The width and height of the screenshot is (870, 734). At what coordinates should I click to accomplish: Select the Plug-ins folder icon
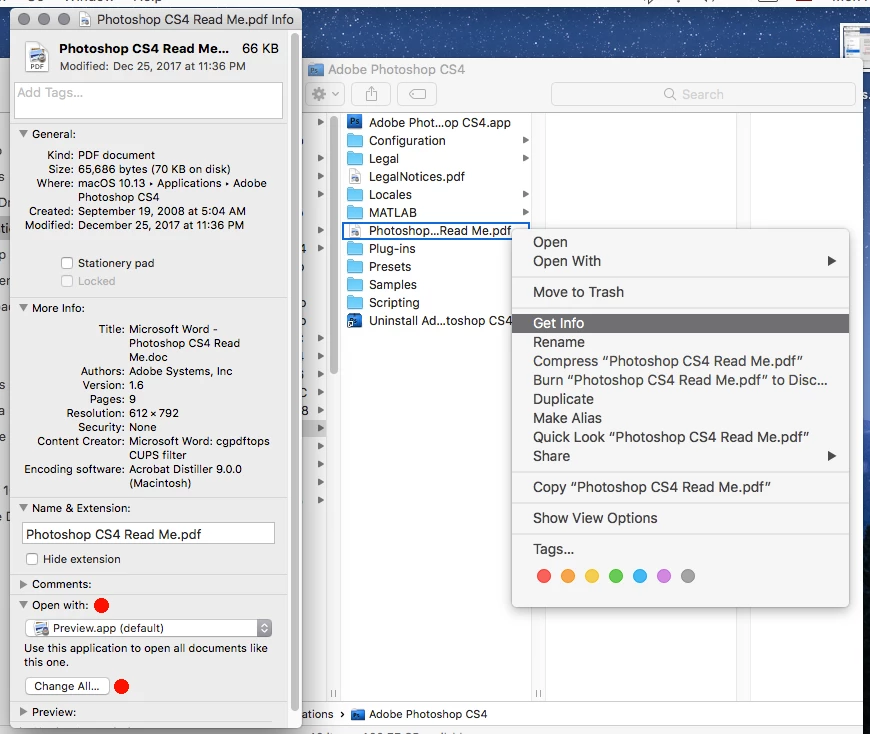click(x=355, y=249)
